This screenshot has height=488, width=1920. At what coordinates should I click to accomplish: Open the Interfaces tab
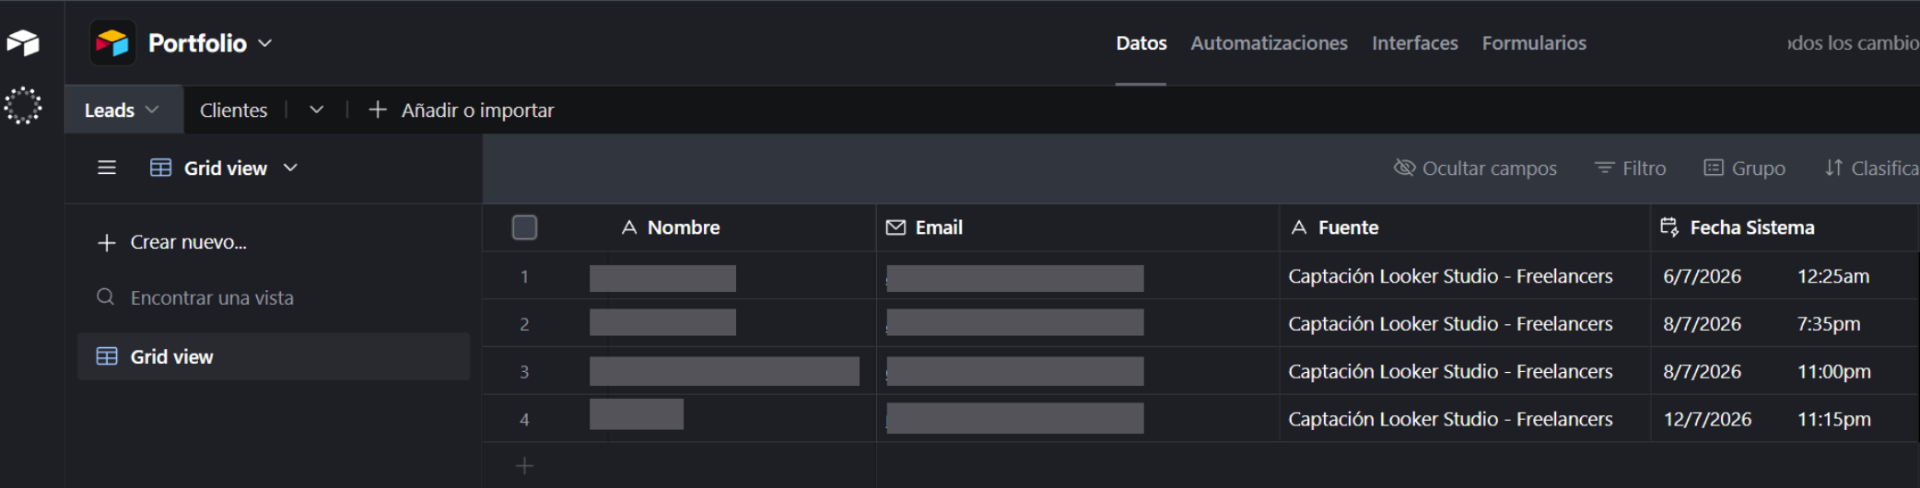(1414, 43)
